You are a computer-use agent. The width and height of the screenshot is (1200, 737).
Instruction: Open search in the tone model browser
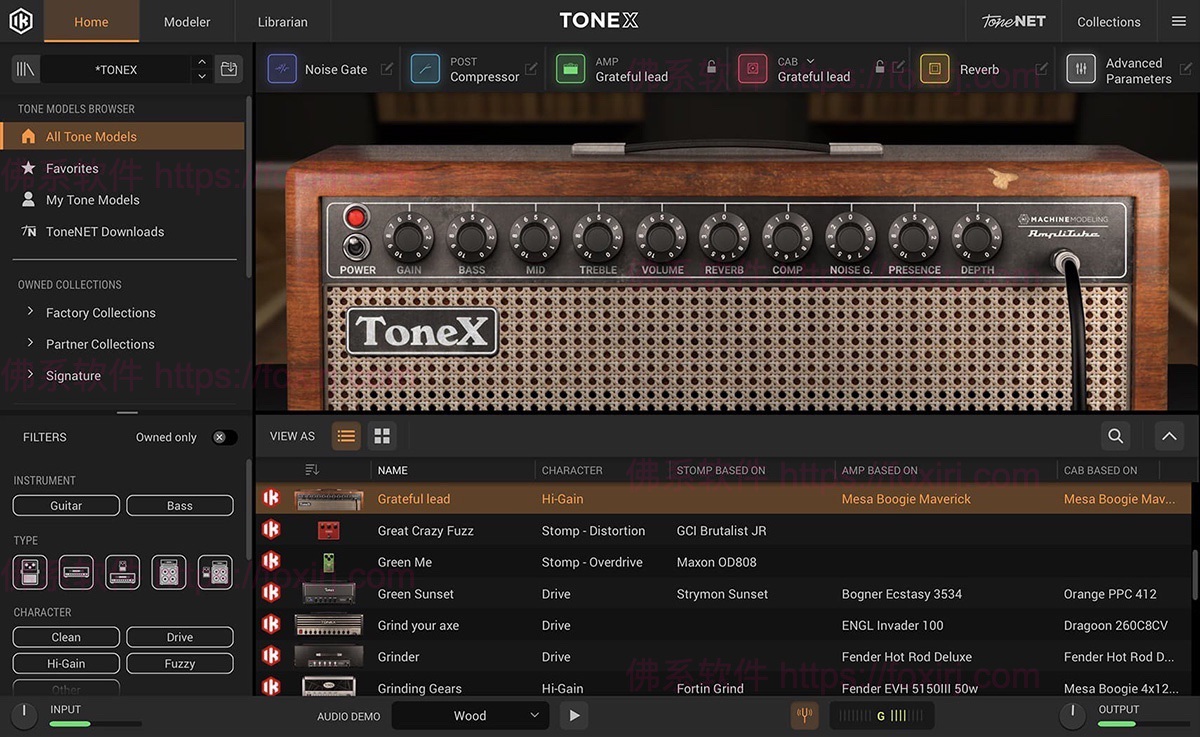[x=1115, y=436]
